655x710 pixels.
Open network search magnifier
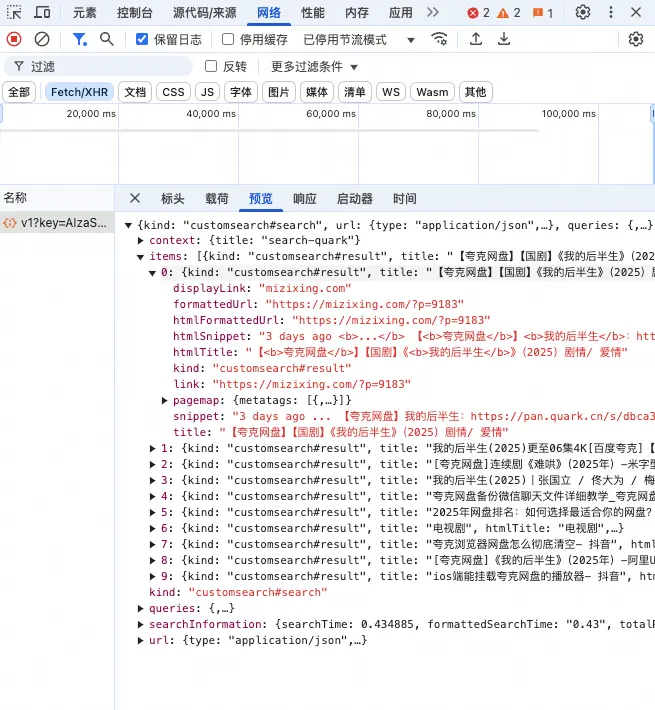[x=107, y=39]
